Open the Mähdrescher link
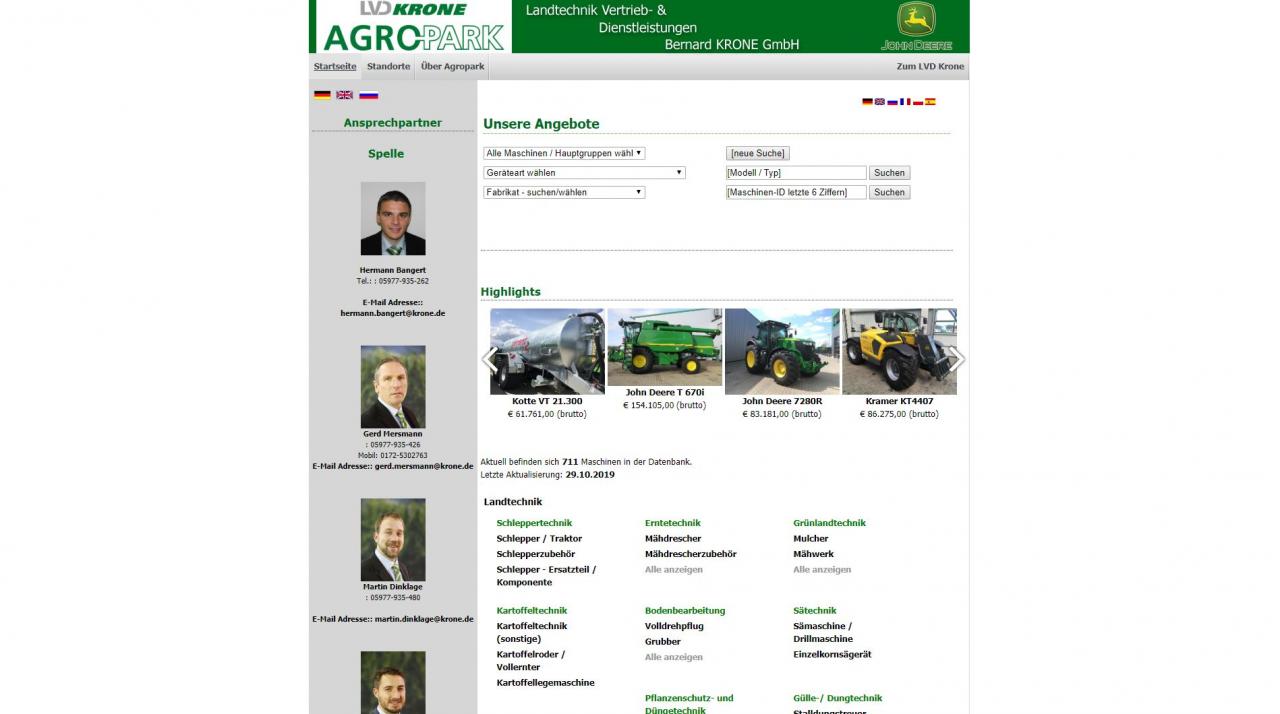The image size is (1280, 714). tap(673, 539)
